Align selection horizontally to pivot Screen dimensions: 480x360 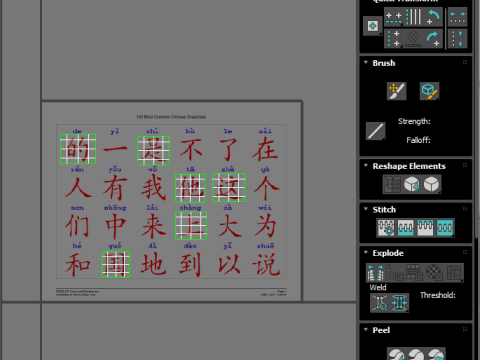394,17
